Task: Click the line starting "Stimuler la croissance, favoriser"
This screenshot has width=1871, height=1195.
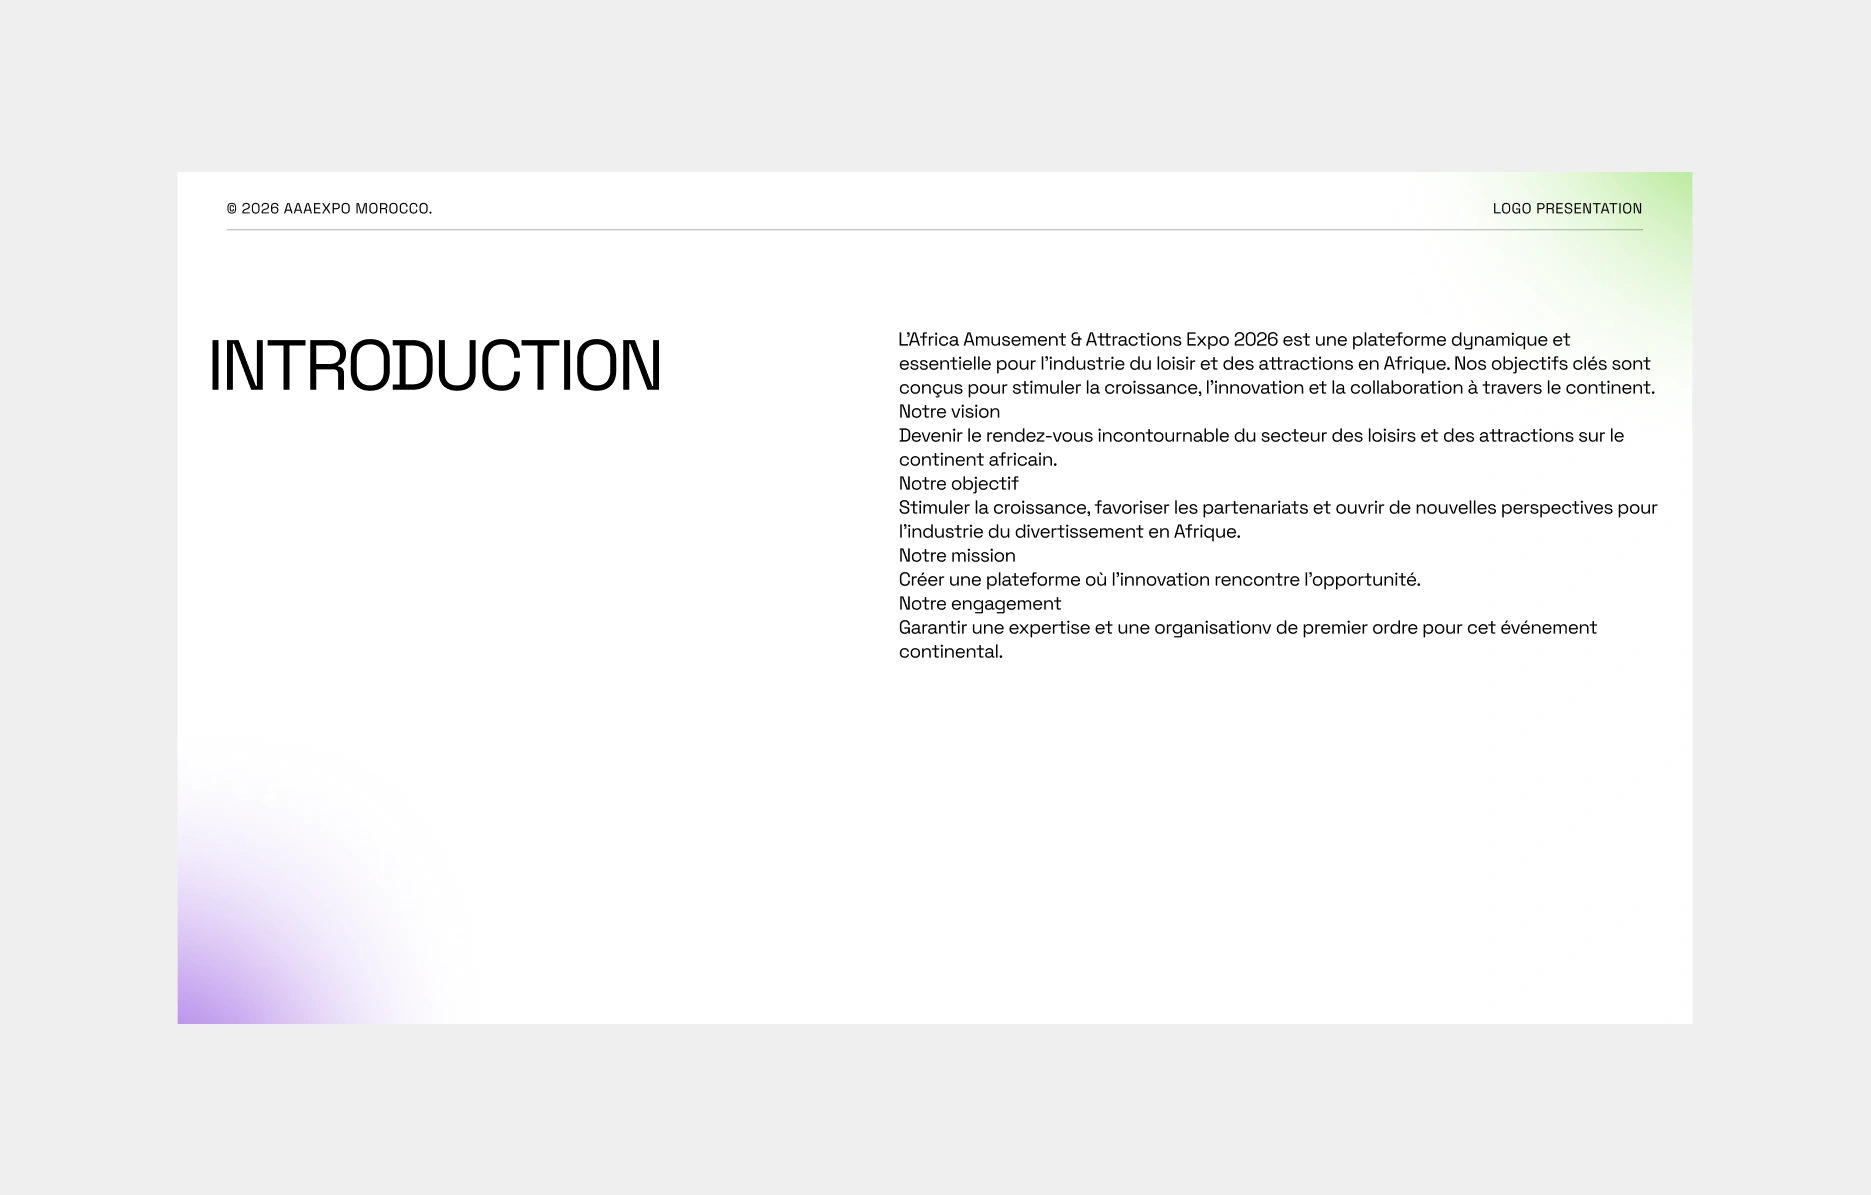Action: pyautogui.click(x=1278, y=508)
